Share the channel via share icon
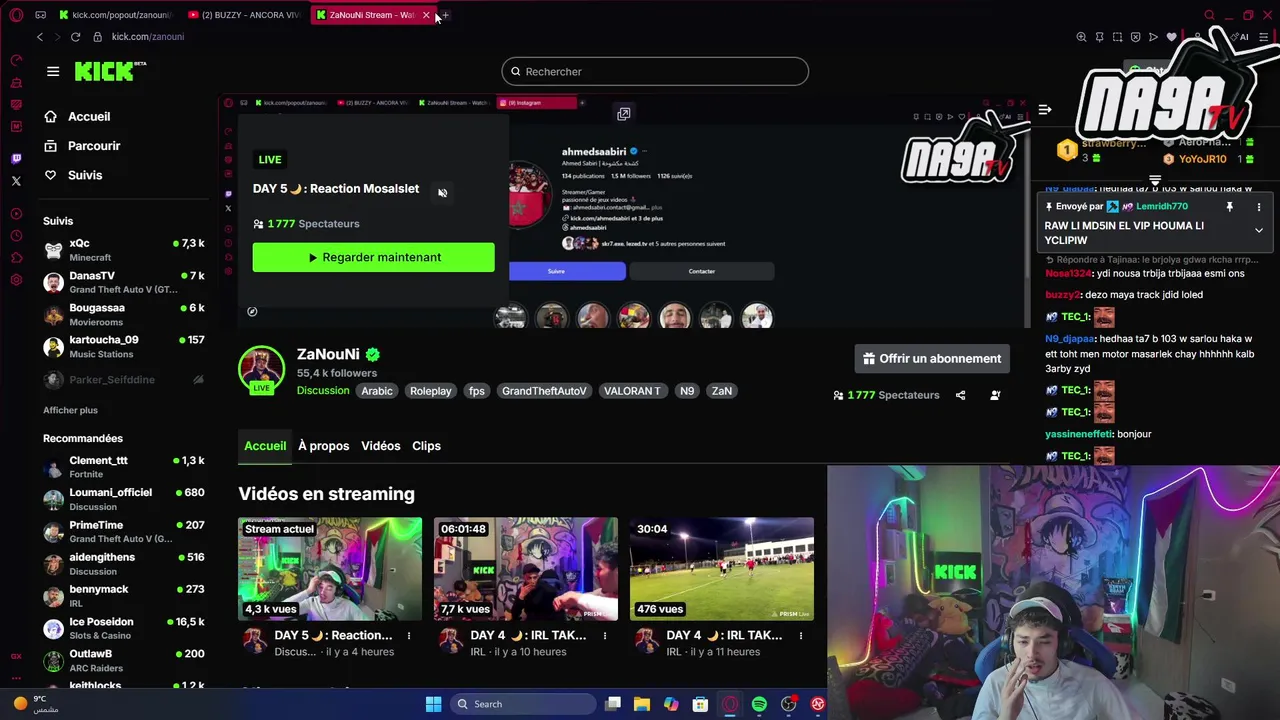 click(x=960, y=395)
